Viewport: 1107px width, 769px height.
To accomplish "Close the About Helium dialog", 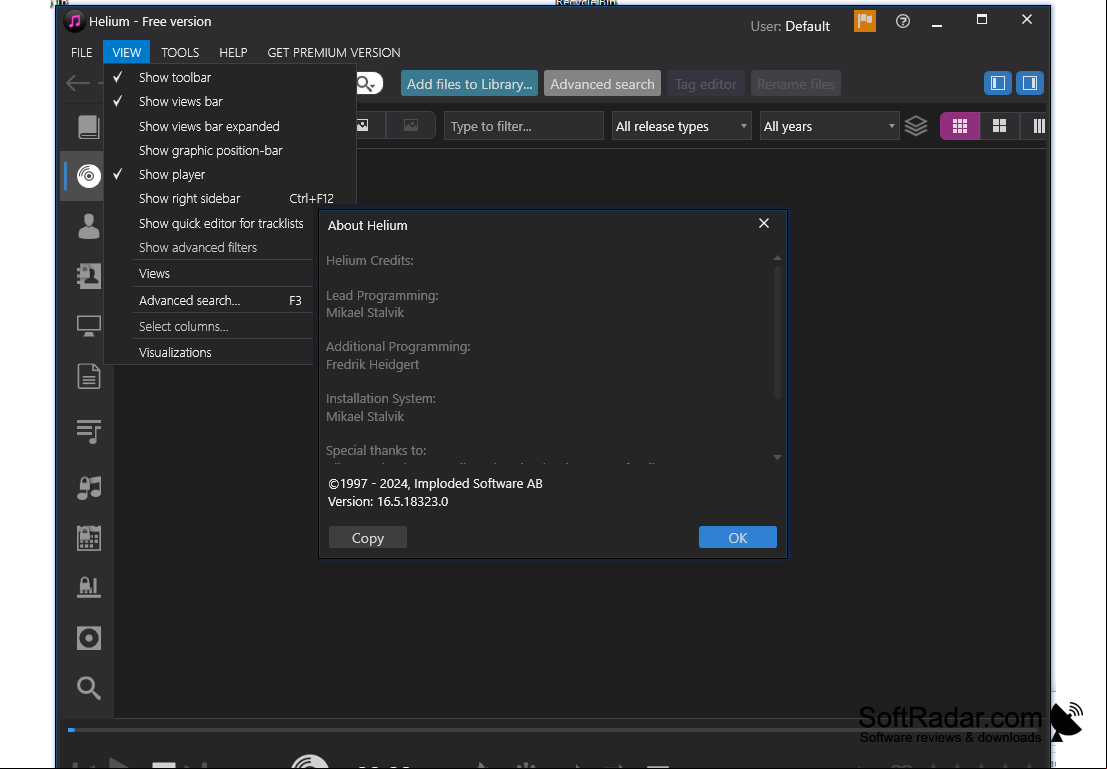I will tap(763, 223).
